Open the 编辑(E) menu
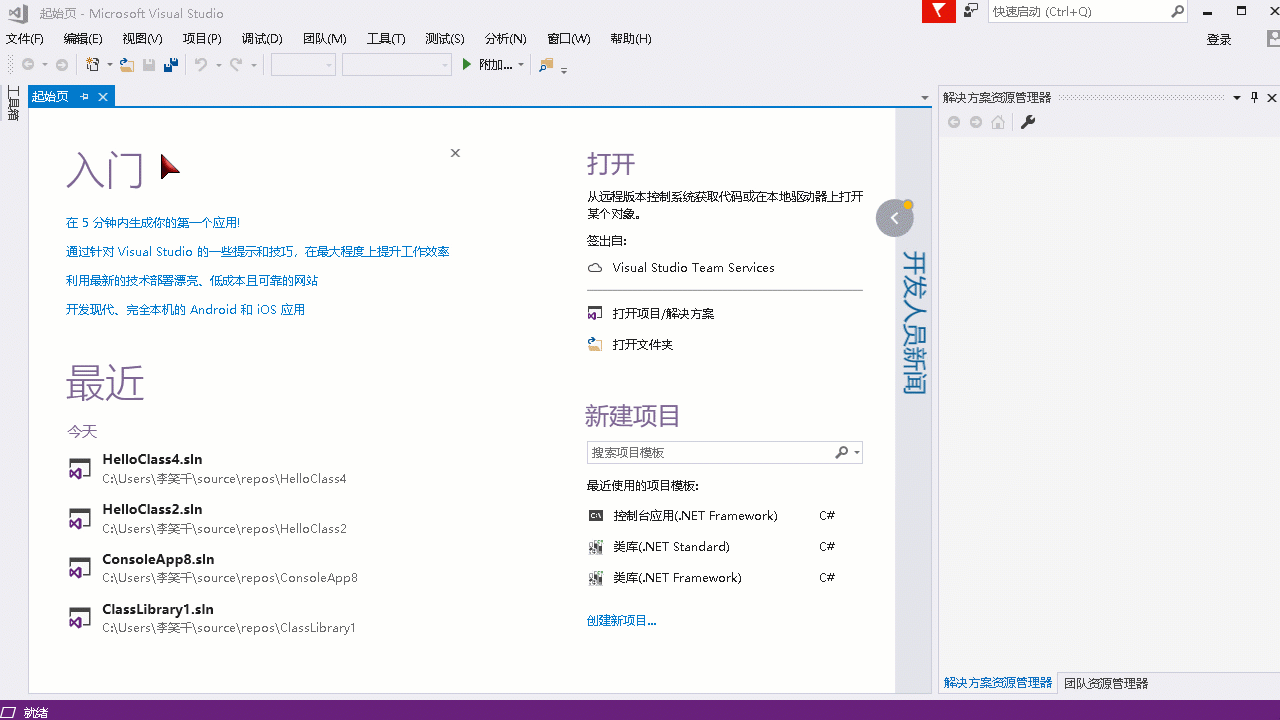Screen dimensions: 1280x720 click(x=83, y=39)
